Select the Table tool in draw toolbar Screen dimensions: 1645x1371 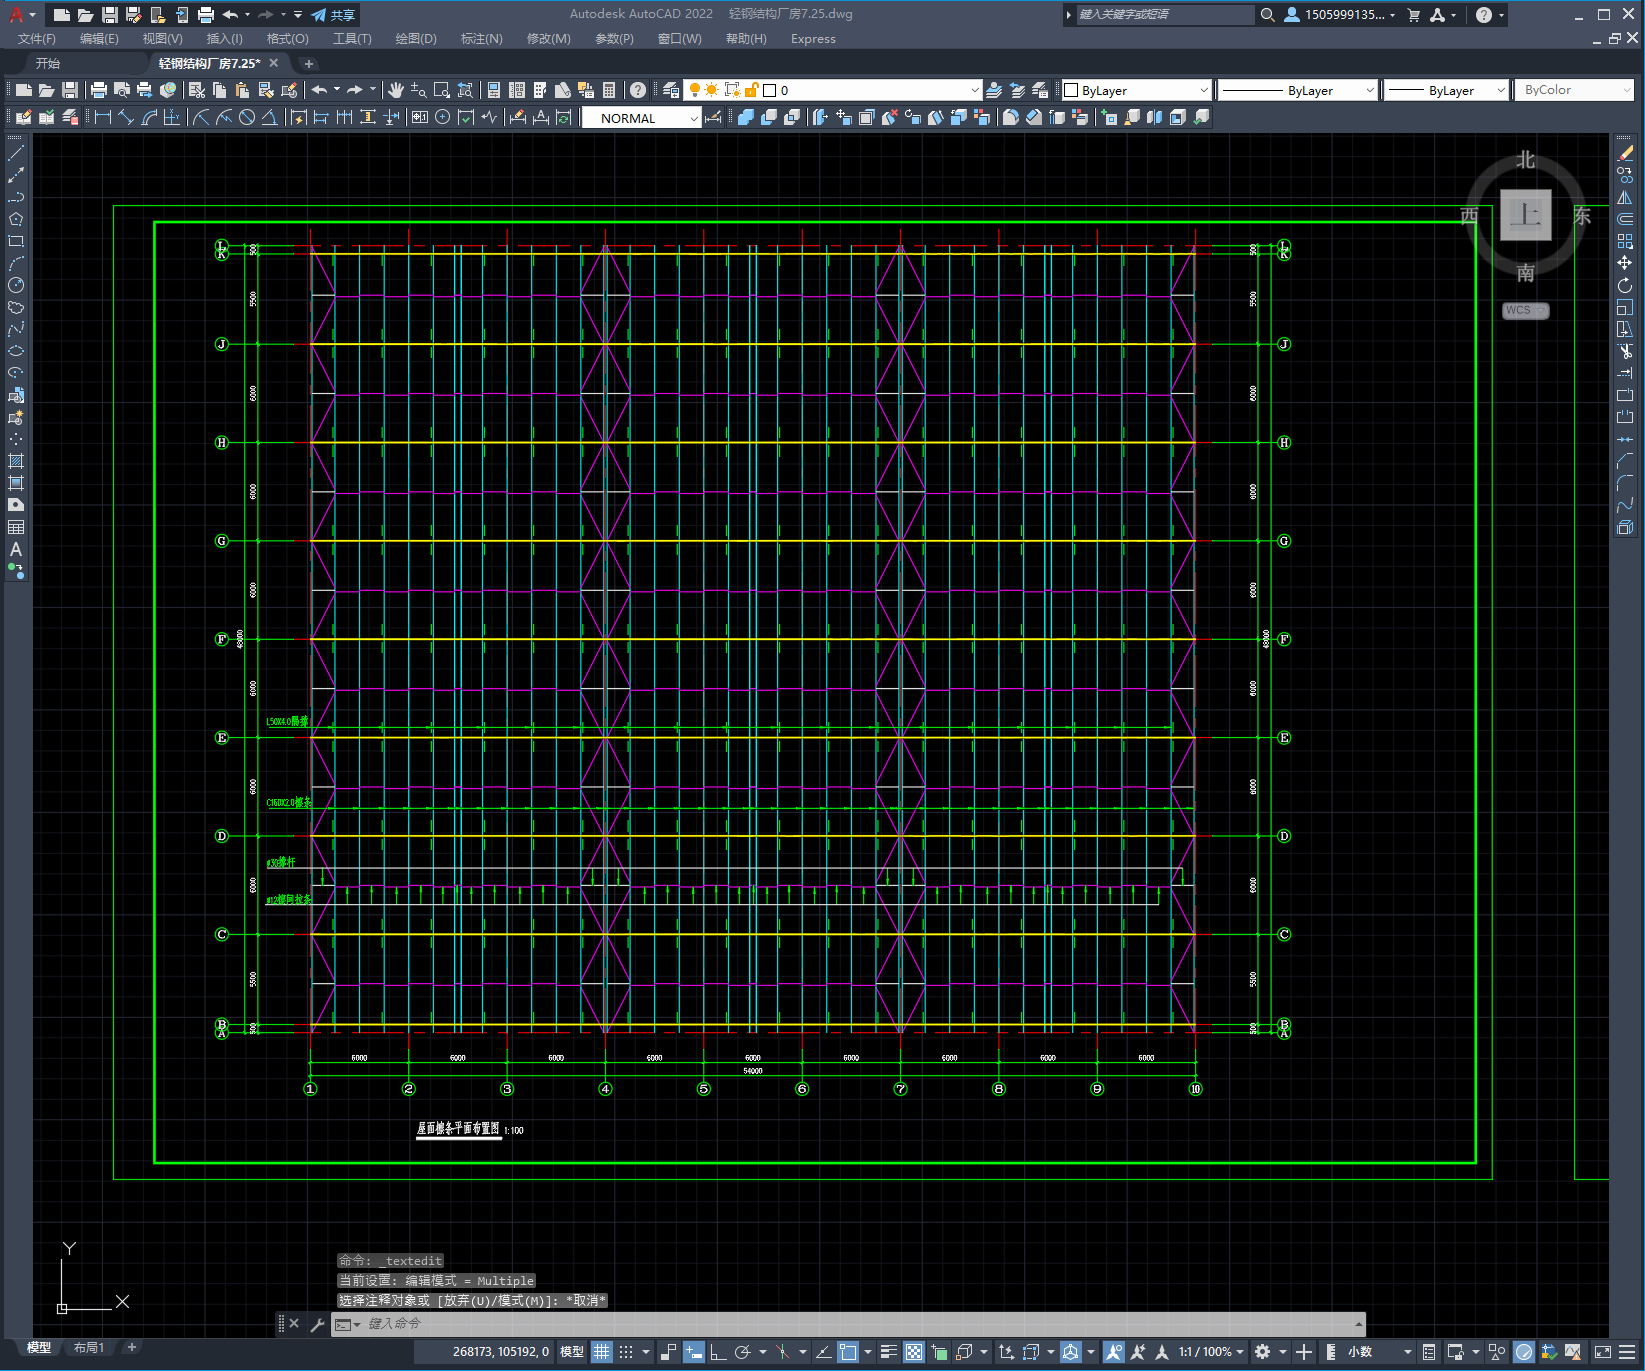click(x=16, y=527)
